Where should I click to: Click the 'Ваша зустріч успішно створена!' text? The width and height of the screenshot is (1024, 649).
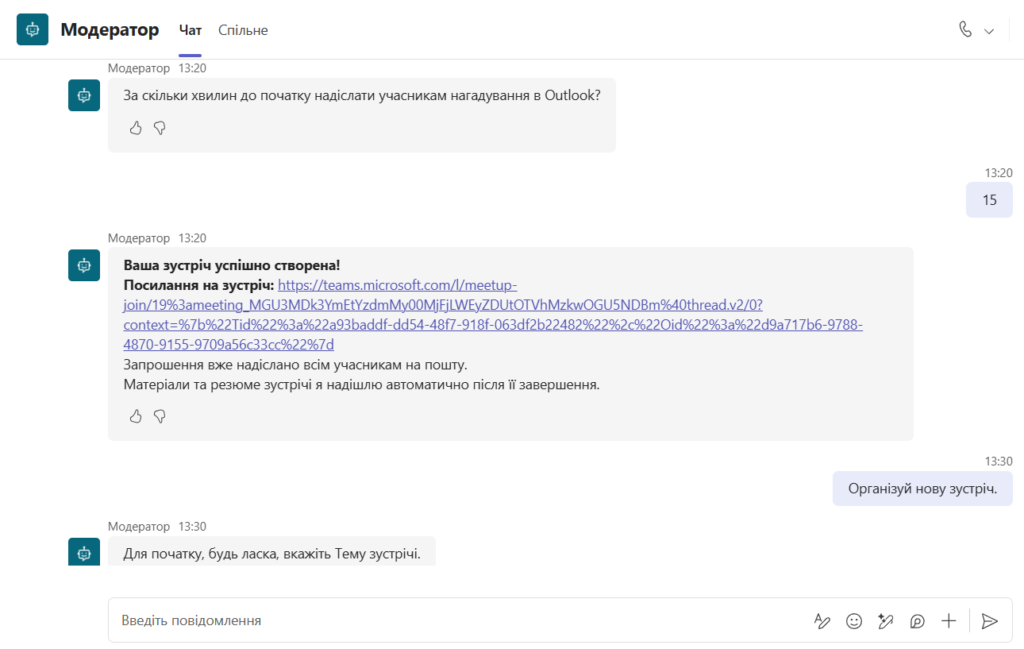(232, 265)
